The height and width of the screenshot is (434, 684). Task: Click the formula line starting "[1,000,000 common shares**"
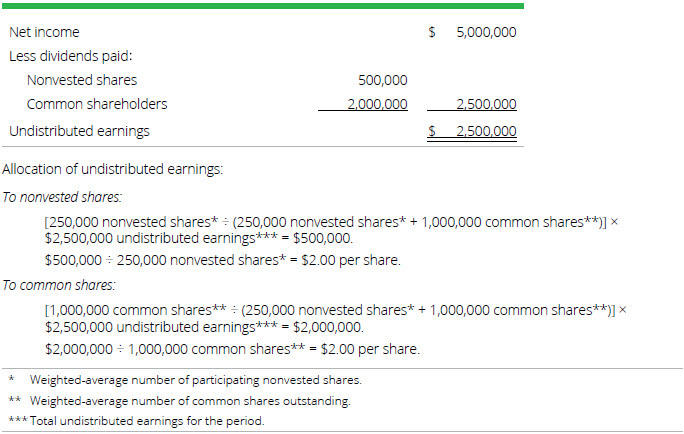coord(335,310)
